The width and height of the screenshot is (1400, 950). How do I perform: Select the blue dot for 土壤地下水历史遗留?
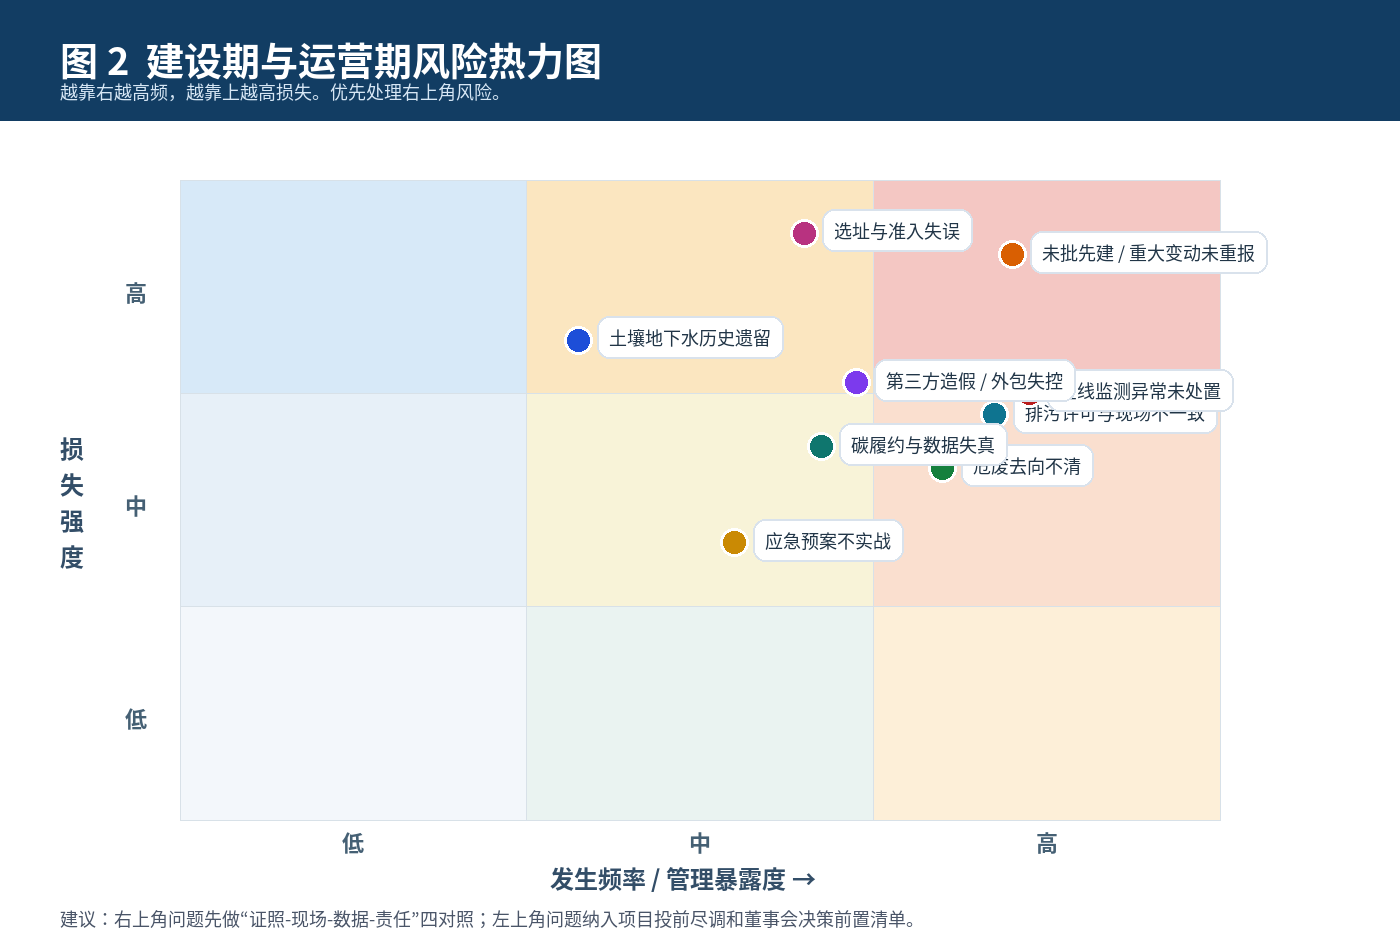pyautogui.click(x=578, y=340)
